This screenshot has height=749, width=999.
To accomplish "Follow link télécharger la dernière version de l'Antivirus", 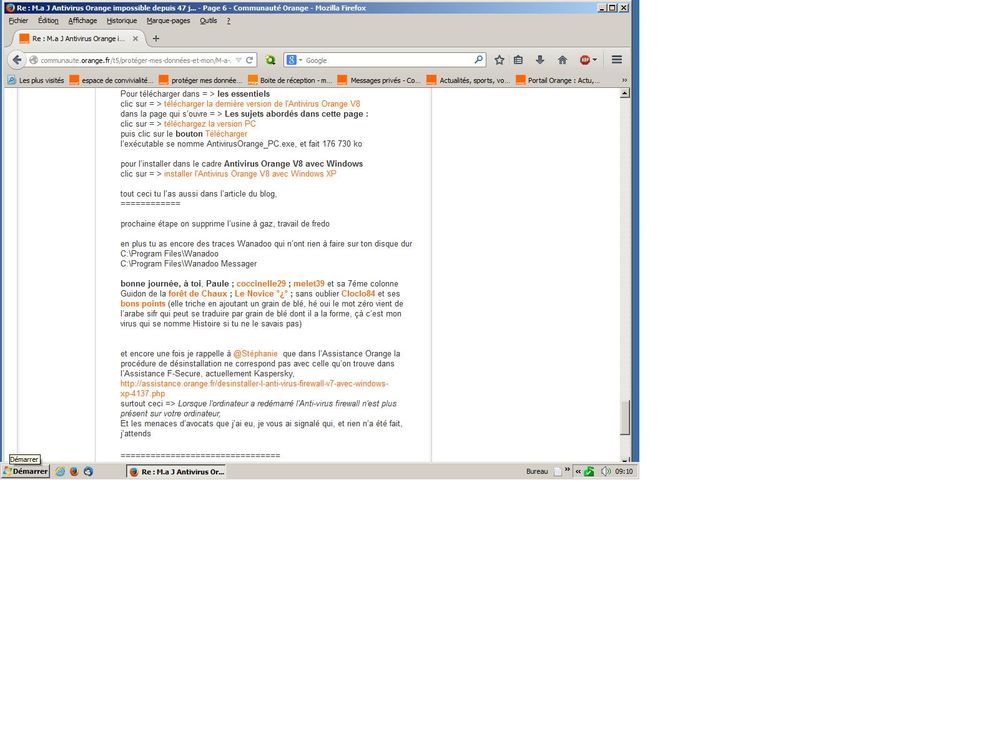I will click(262, 104).
